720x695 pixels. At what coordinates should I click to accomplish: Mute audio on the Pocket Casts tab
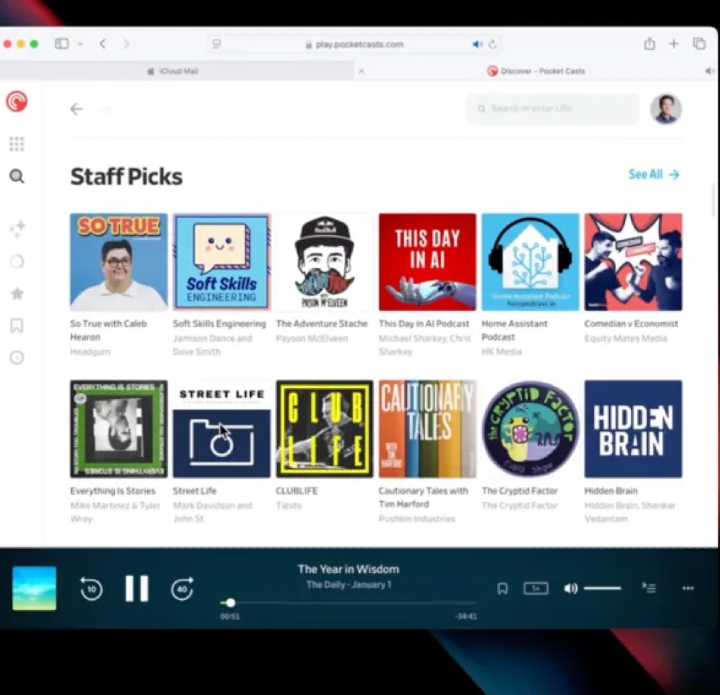tap(710, 71)
